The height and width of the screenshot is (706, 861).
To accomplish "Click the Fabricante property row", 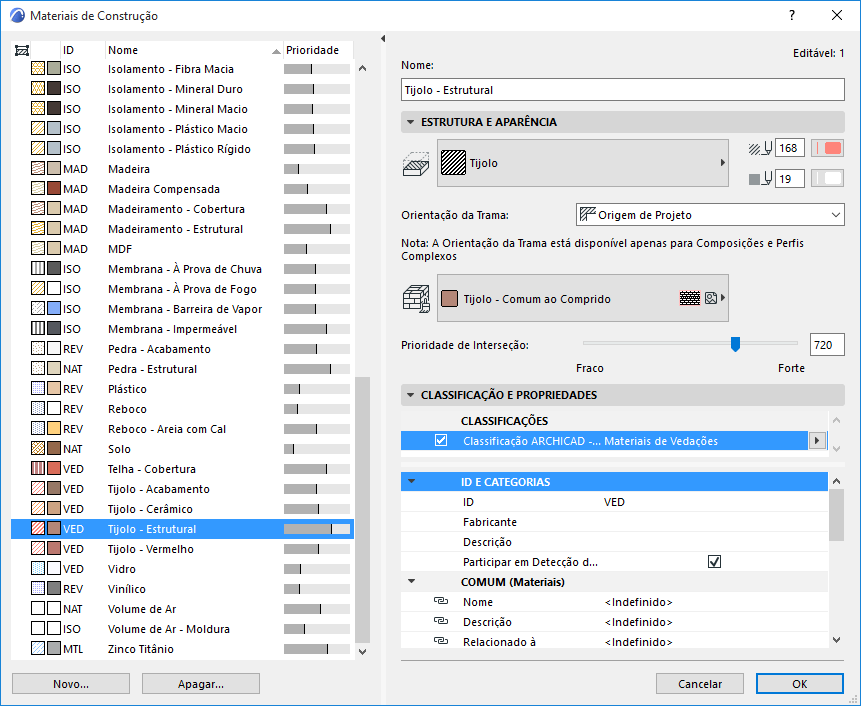I will pos(614,522).
